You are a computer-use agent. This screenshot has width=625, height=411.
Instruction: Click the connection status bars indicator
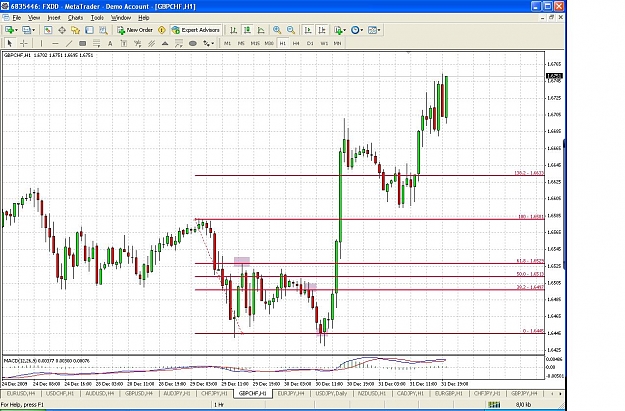494,405
